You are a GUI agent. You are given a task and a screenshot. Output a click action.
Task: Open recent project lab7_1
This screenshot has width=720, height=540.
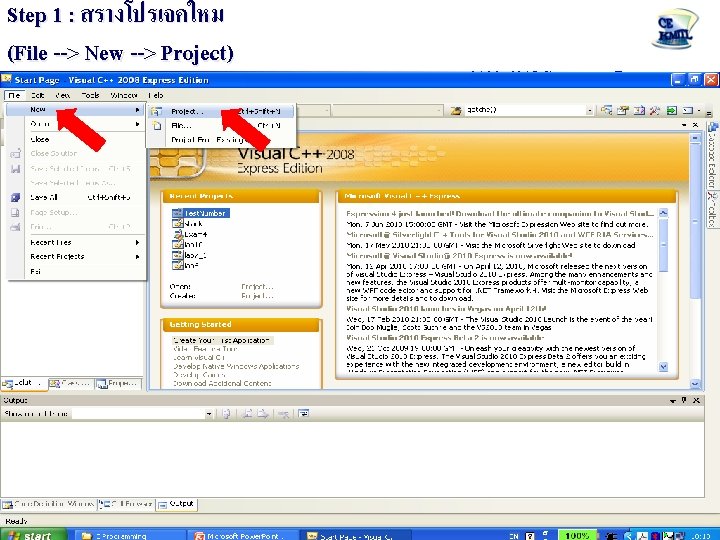(x=195, y=255)
